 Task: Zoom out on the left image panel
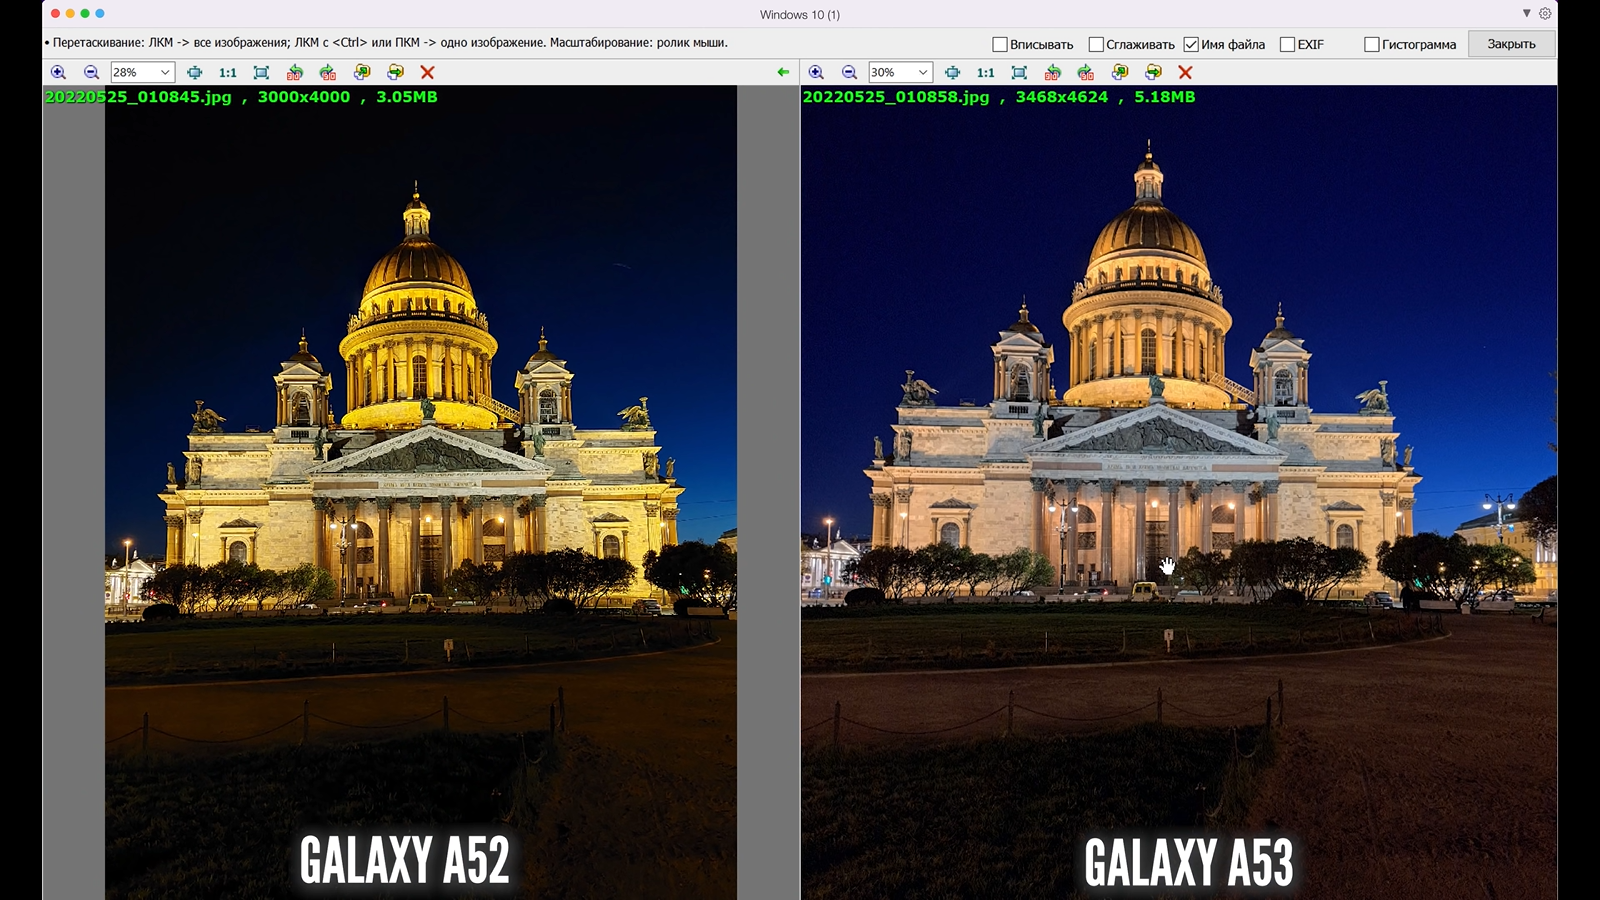click(x=91, y=72)
